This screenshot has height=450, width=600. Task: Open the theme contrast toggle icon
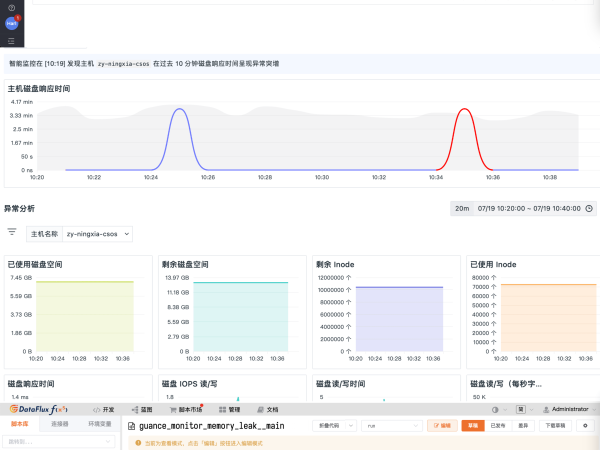coord(495,410)
